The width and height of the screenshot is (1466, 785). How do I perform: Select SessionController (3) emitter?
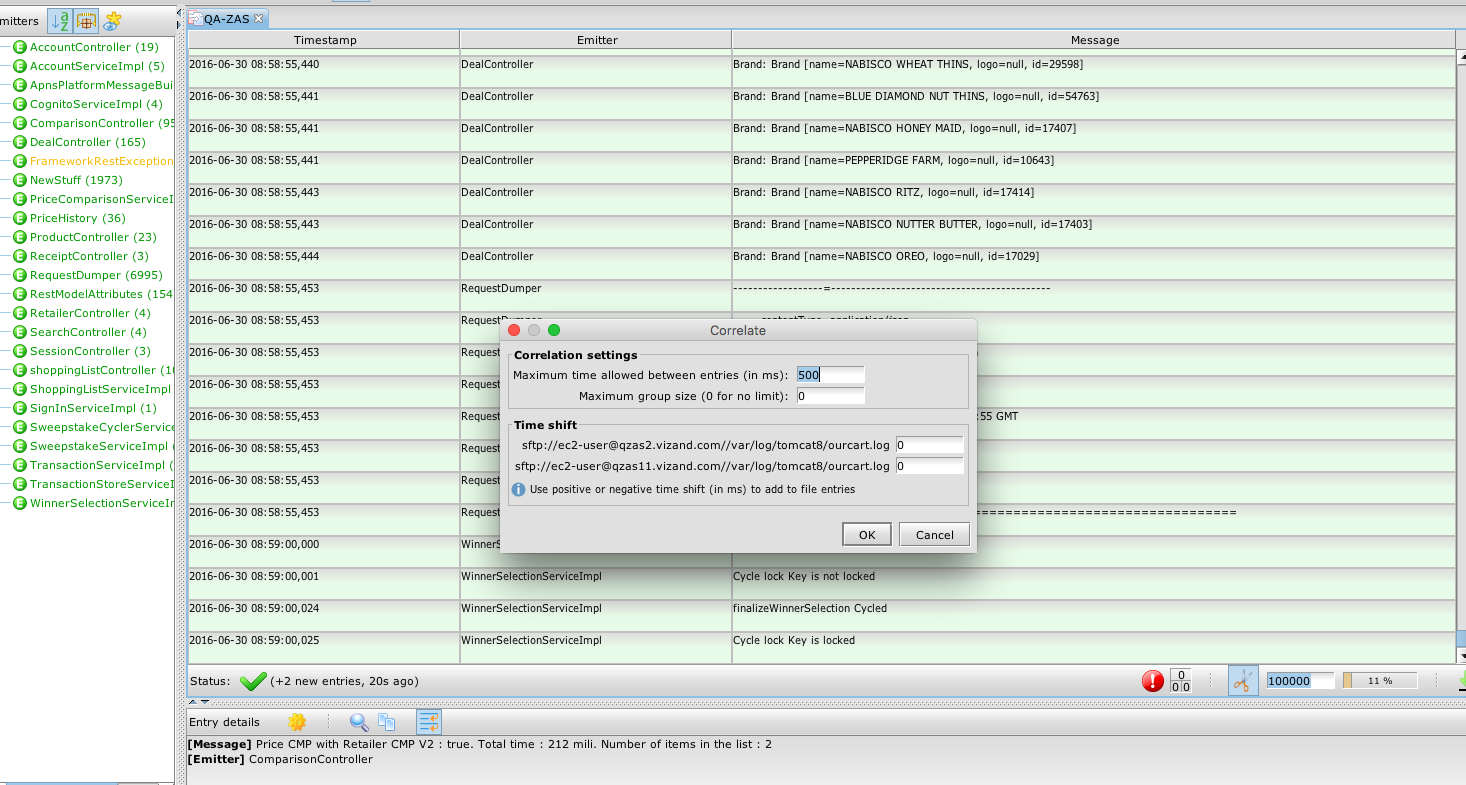90,351
